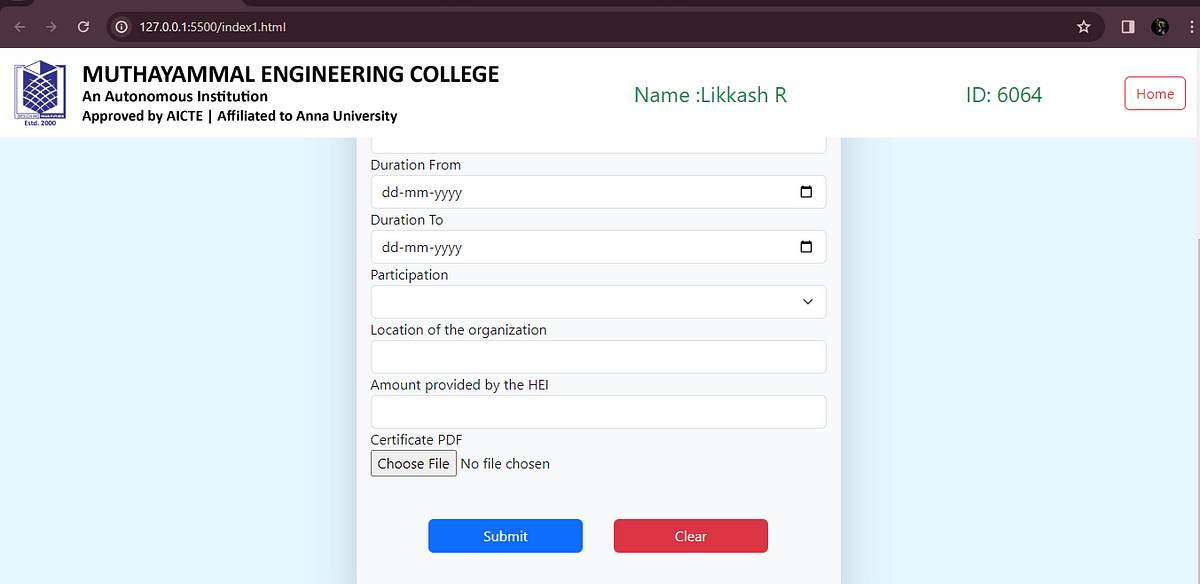This screenshot has width=1200, height=584.
Task: Click the Home button
Action: tap(1155, 94)
